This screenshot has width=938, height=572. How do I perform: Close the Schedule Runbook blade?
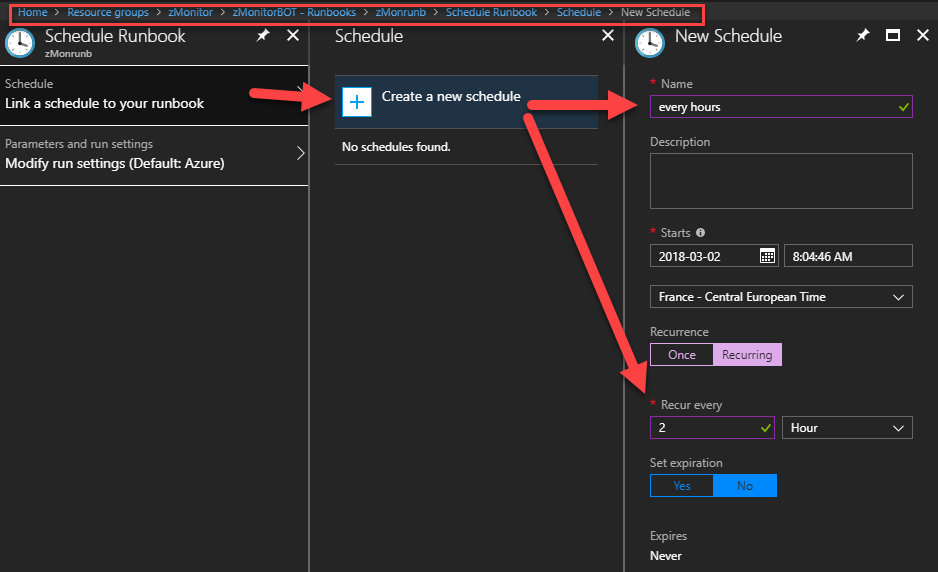(x=293, y=36)
